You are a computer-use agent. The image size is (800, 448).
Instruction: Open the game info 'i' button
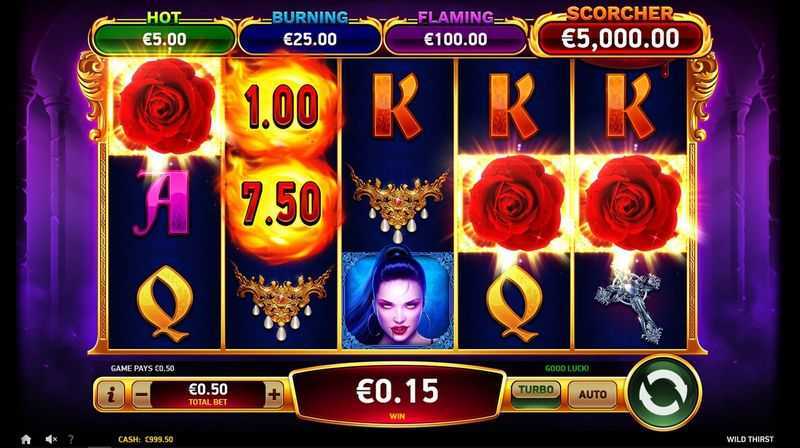[x=110, y=394]
